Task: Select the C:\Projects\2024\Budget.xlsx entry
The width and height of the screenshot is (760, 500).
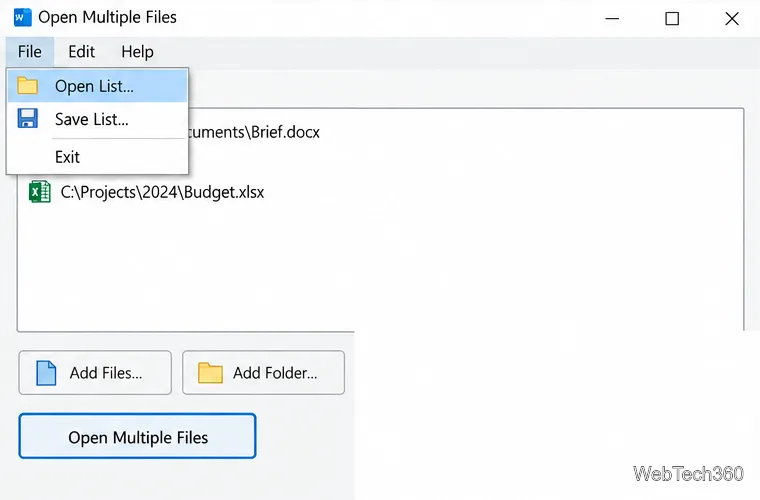Action: click(x=162, y=192)
